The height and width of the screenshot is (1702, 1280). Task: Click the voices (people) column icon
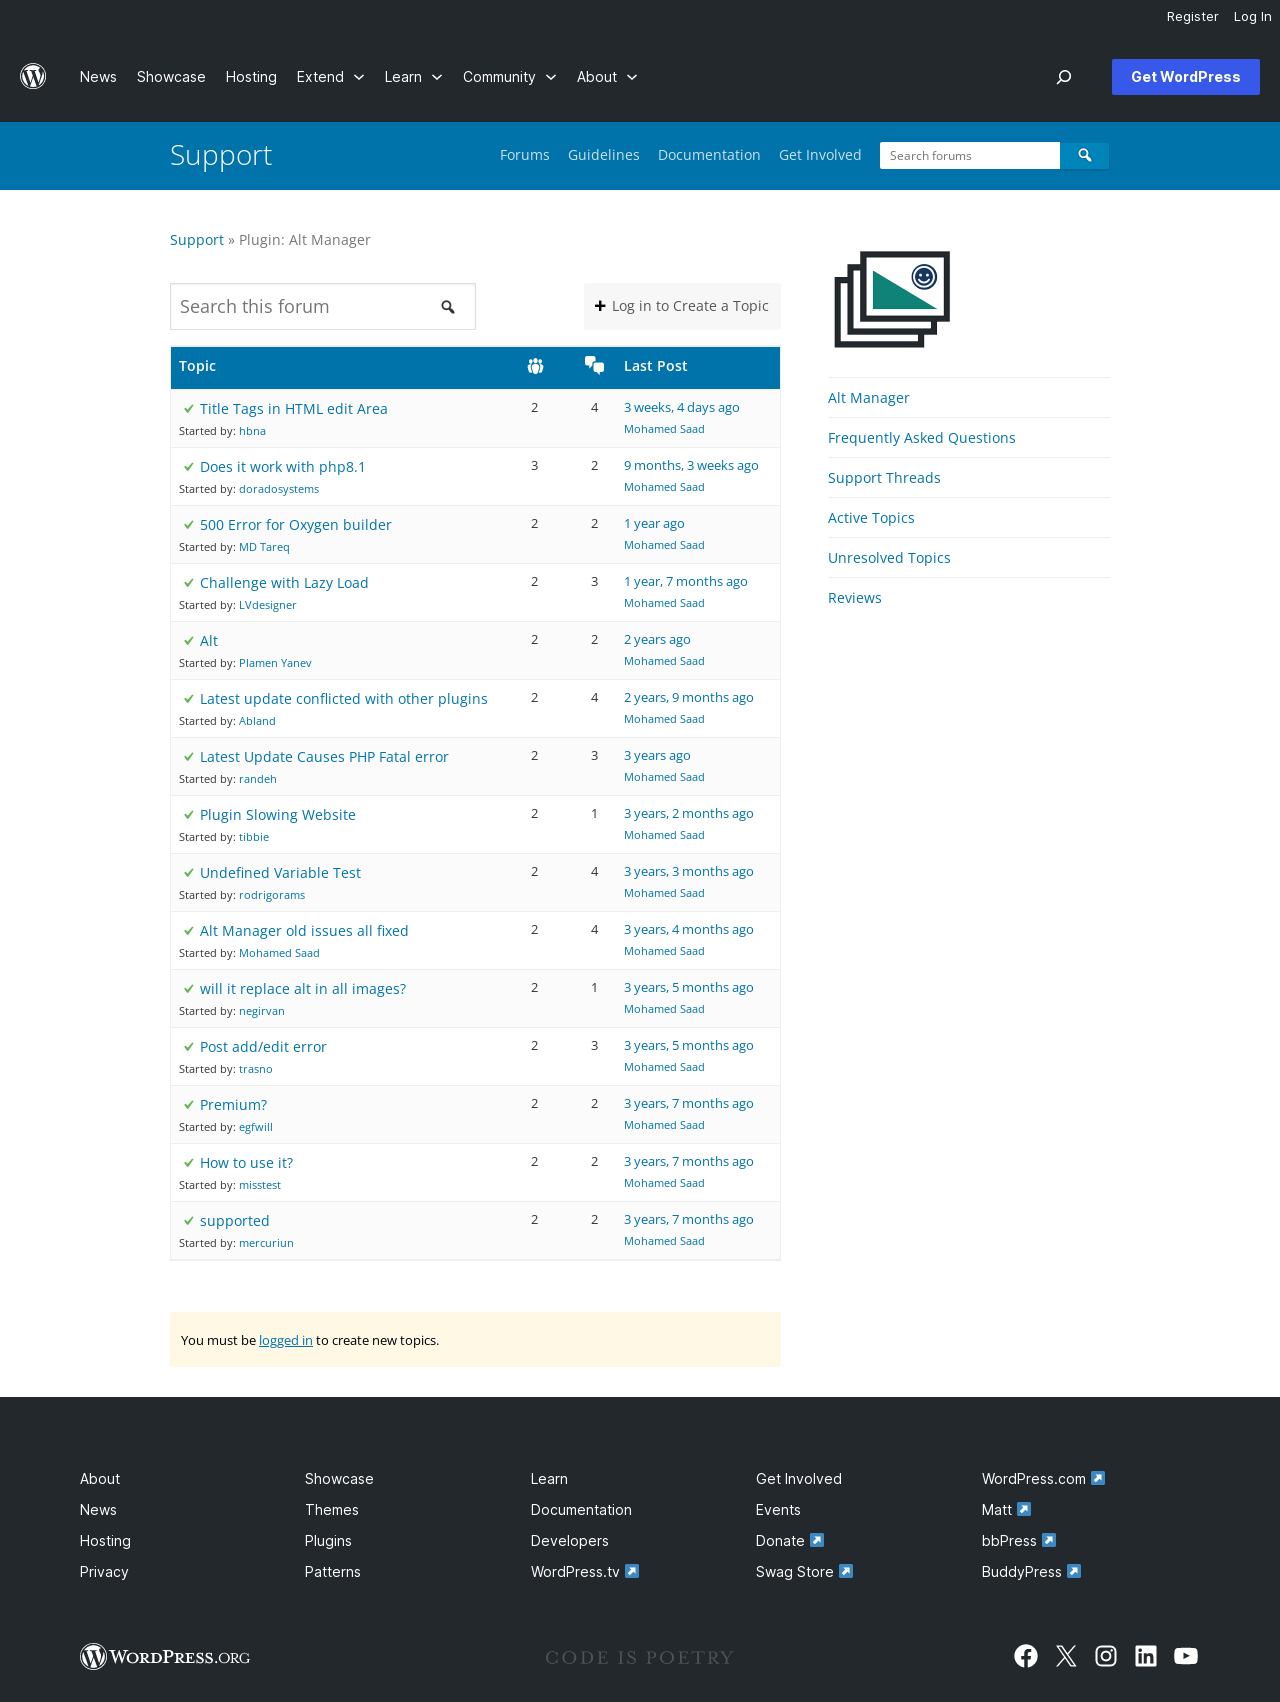click(535, 366)
